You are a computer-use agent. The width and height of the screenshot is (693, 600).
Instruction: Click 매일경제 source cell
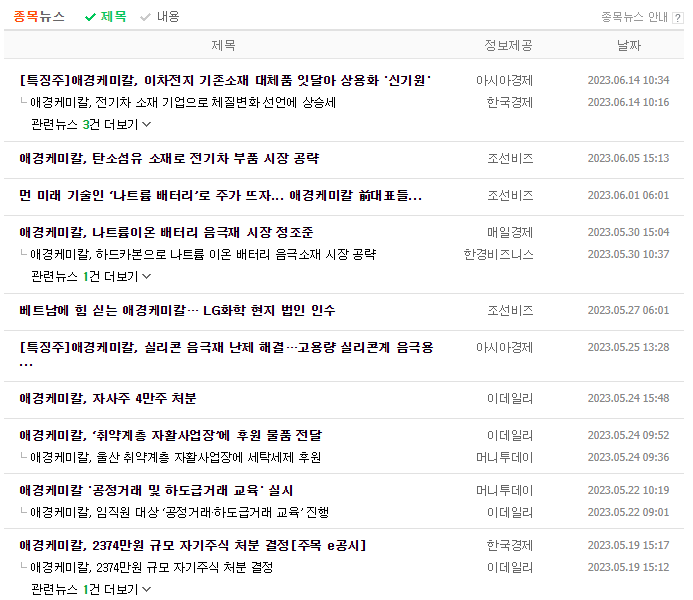(x=510, y=232)
